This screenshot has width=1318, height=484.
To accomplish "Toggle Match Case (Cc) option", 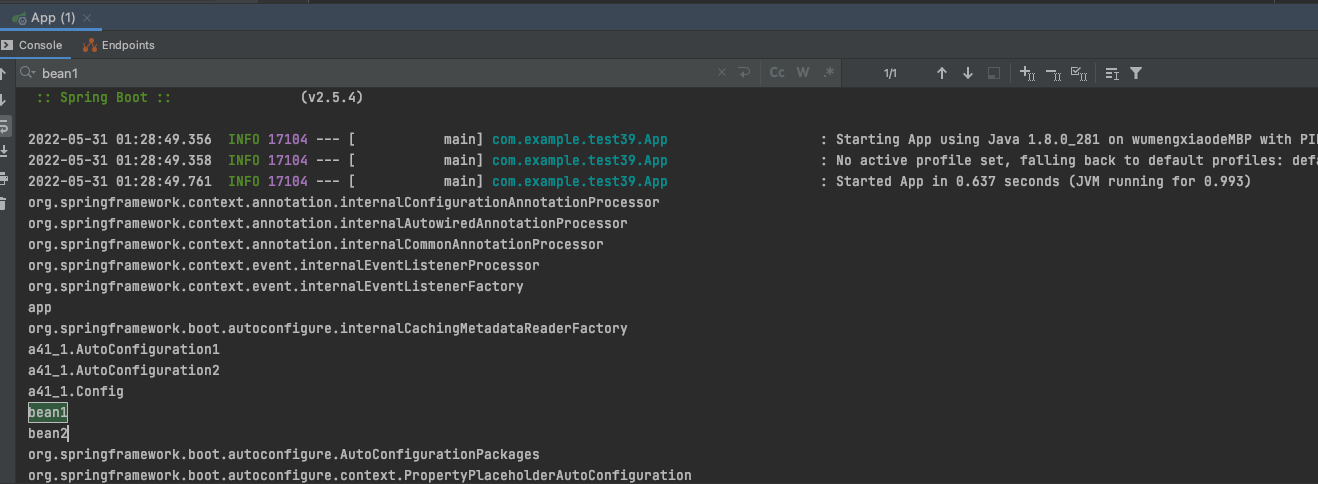I will (777, 73).
